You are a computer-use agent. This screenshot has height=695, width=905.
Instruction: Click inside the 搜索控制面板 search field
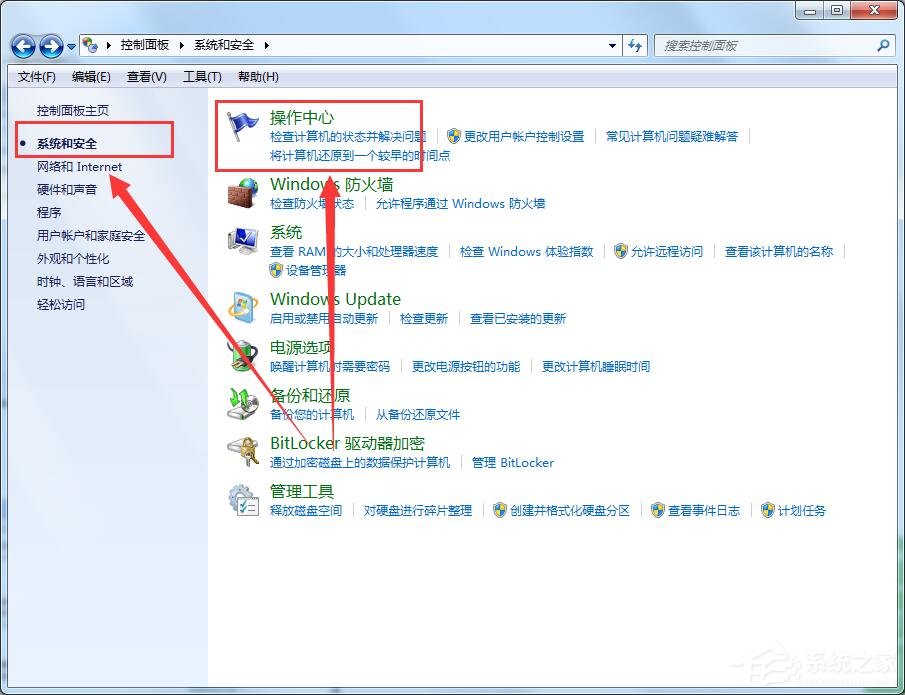[x=770, y=45]
